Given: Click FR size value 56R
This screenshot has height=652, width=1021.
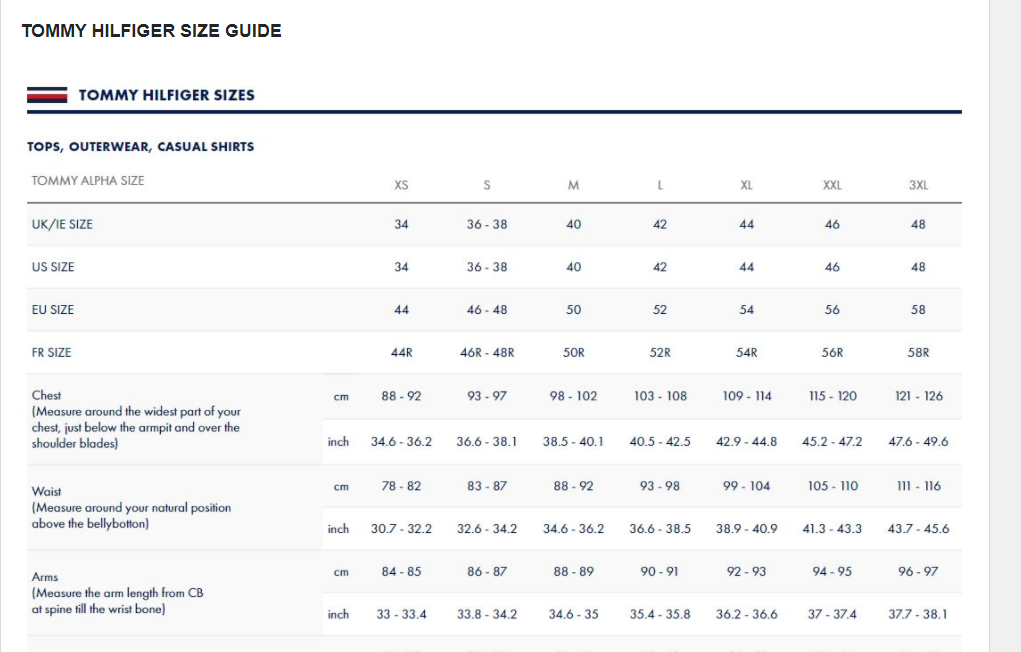Looking at the screenshot, I should 832,352.
